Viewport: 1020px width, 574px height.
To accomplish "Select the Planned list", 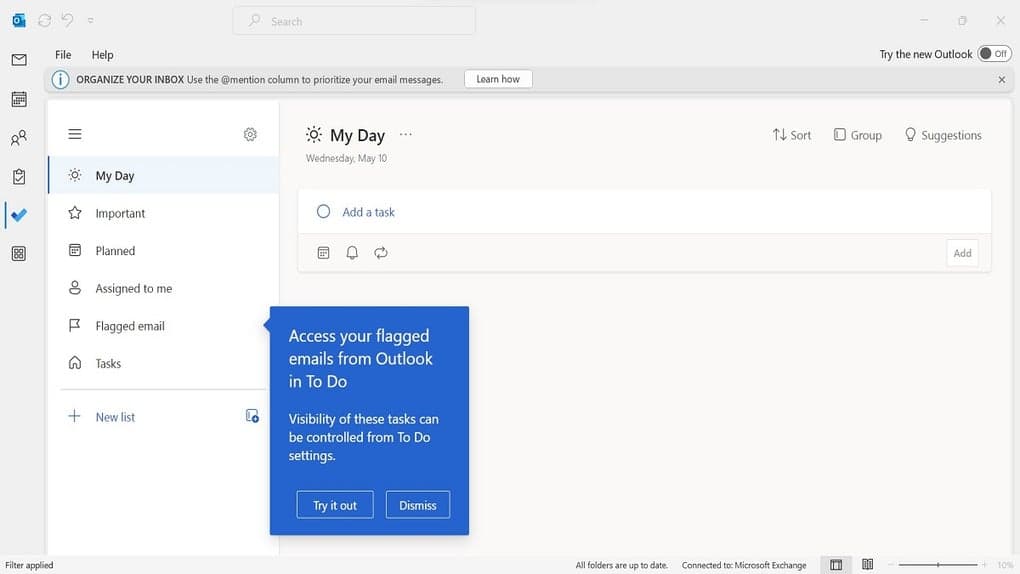I will click(163, 251).
